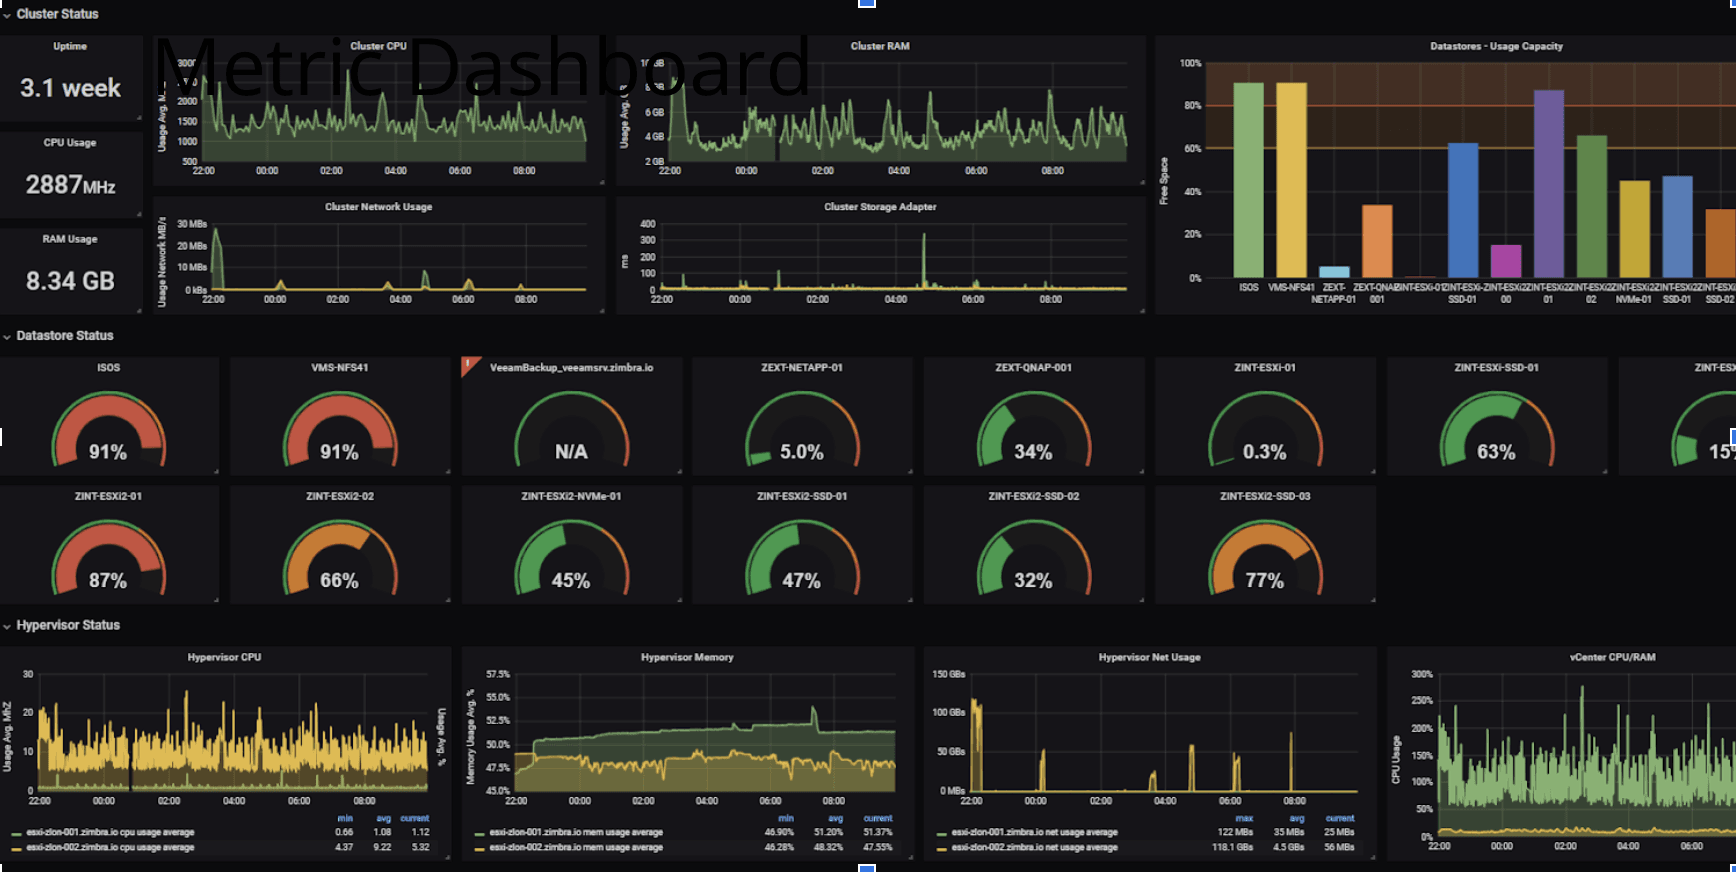This screenshot has height=872, width=1736.
Task: Sort Hypervisor CPU legend by avg column
Action: coord(383,818)
